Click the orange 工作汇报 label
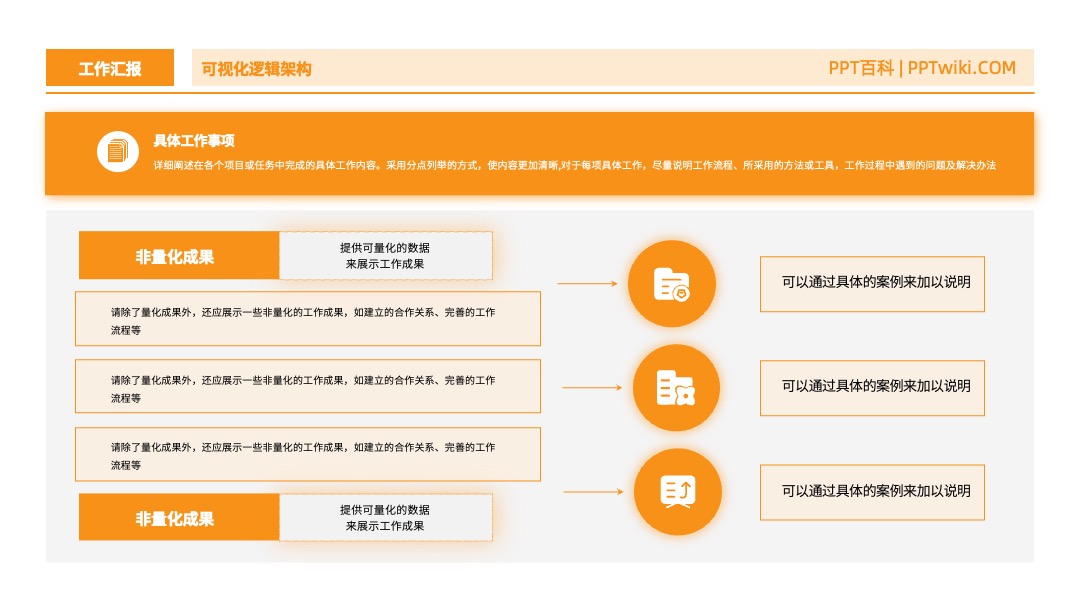This screenshot has height=608, width=1080. [110, 67]
